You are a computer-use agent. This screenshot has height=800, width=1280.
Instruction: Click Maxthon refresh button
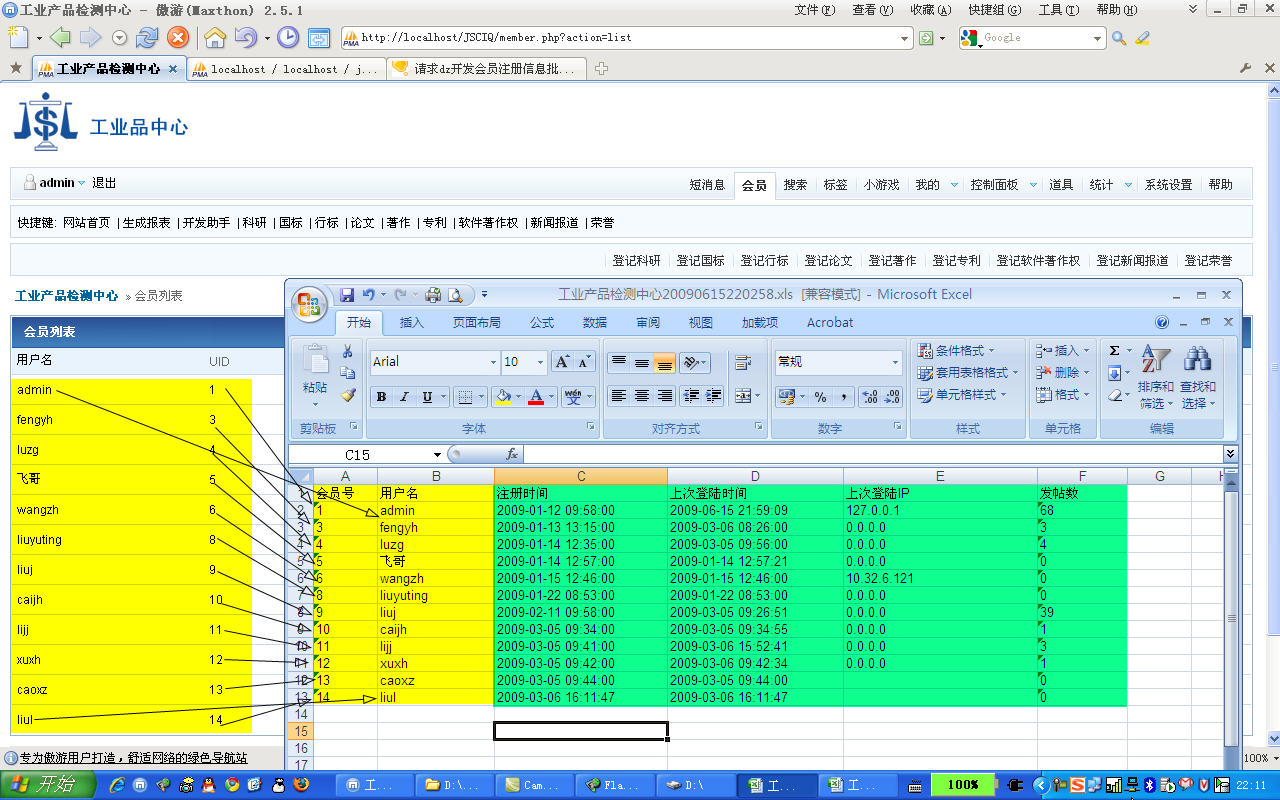[147, 38]
